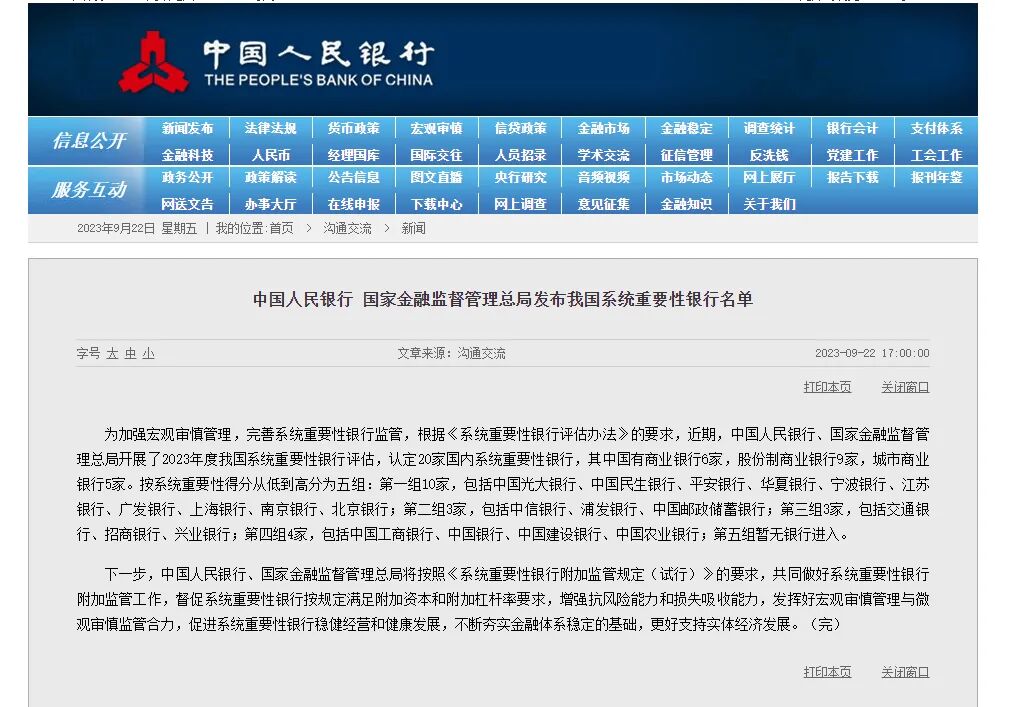Open the 人民币 menu item
This screenshot has width=1019, height=707.
(x=270, y=154)
